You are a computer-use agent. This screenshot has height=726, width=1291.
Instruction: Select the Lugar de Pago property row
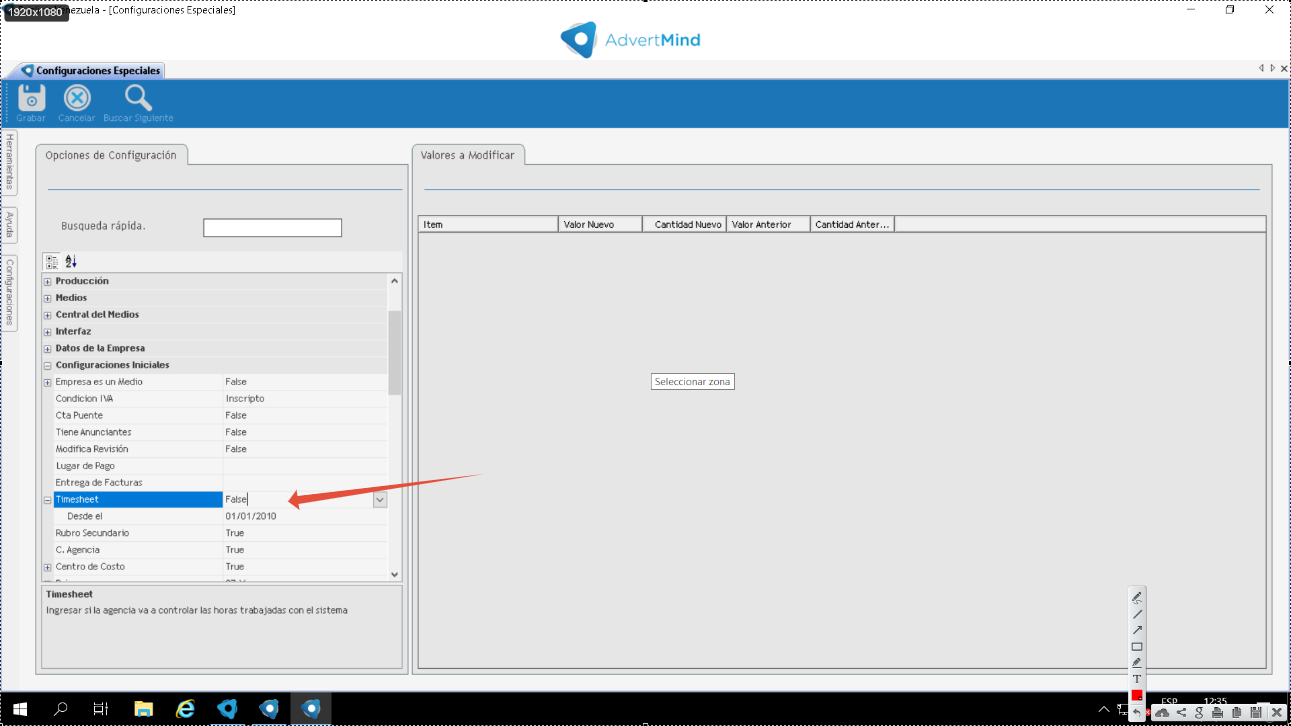pos(220,466)
